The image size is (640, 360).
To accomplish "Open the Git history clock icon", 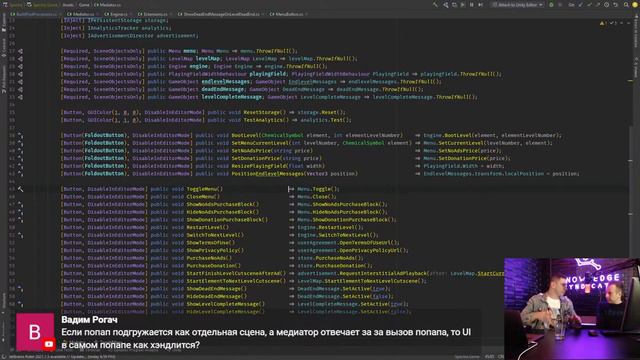I will [x=607, y=5].
